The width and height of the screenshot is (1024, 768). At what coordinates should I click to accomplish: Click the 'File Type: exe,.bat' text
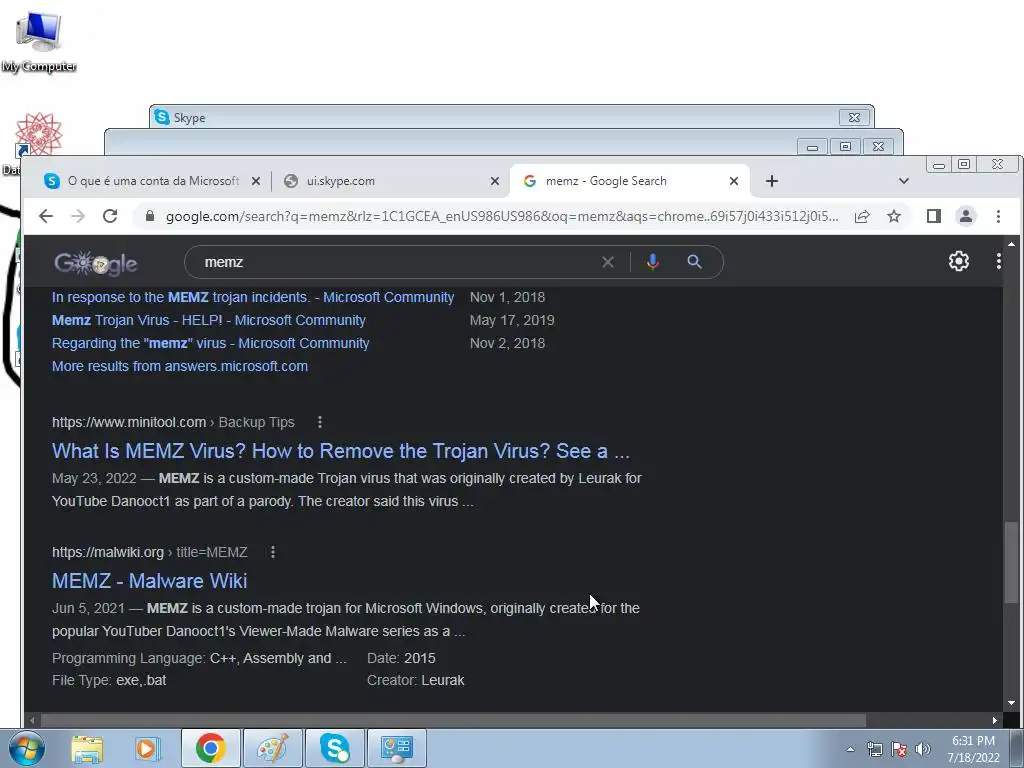coord(109,680)
